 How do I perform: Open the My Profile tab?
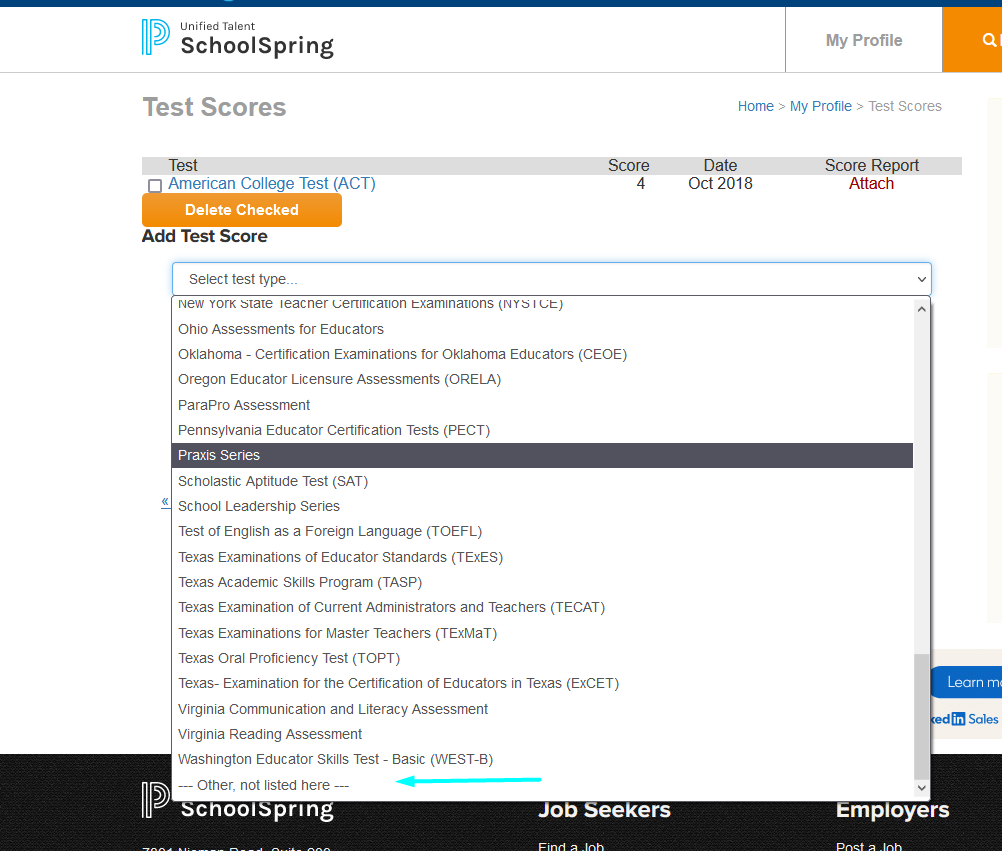pyautogui.click(x=864, y=40)
